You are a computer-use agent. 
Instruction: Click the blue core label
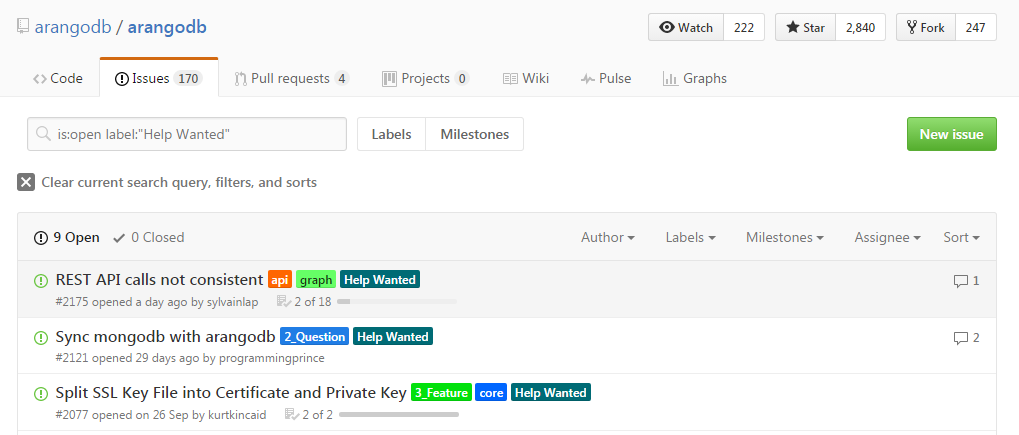point(491,392)
